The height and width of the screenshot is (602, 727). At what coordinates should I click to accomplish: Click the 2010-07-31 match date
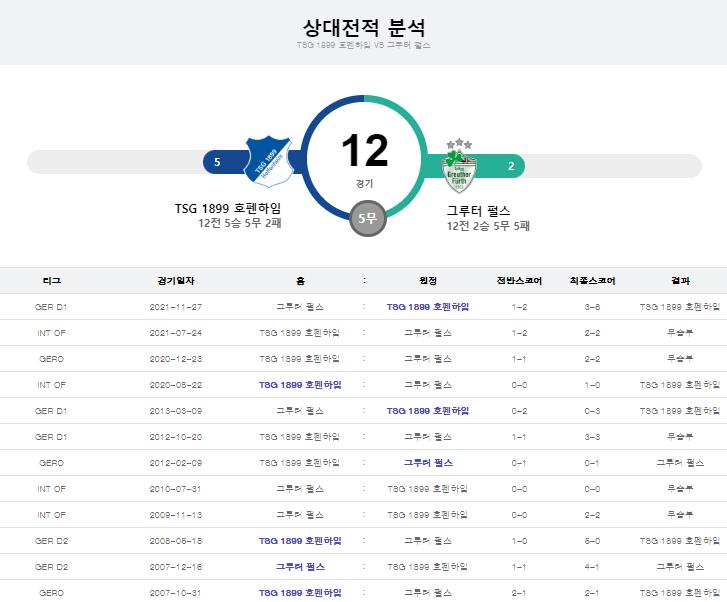tap(176, 489)
